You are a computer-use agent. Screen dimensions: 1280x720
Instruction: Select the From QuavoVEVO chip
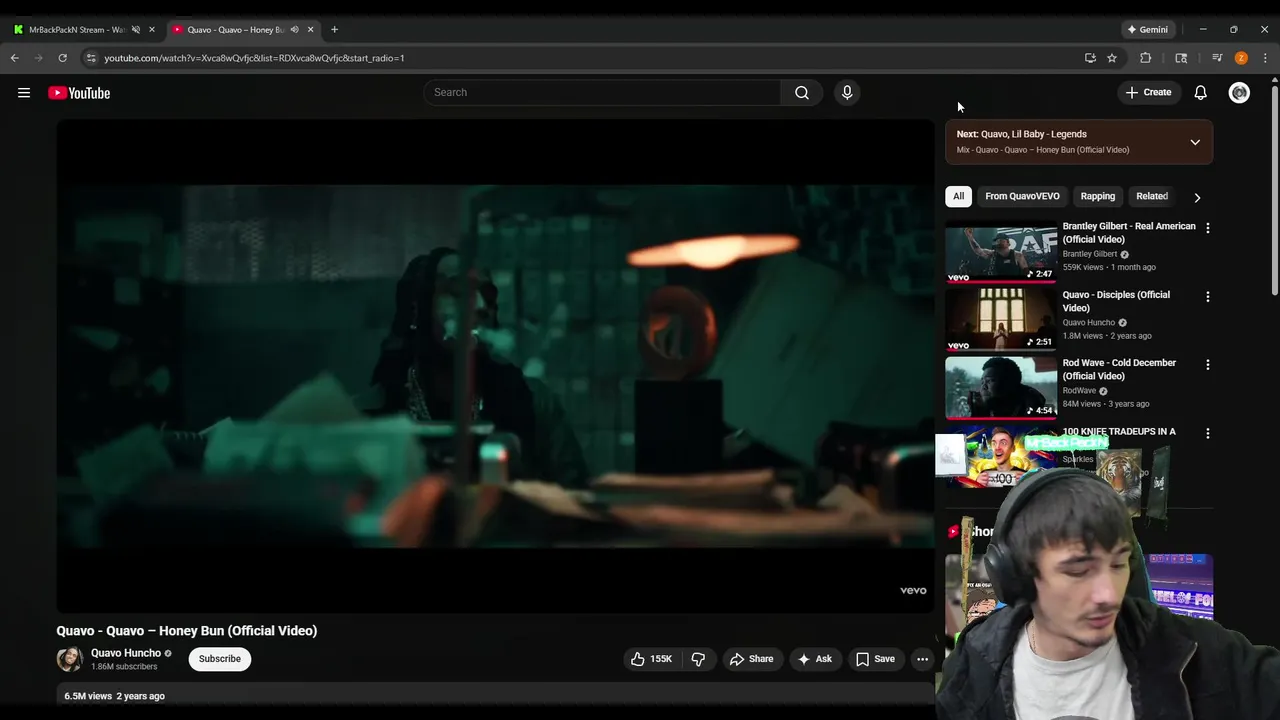click(1022, 196)
